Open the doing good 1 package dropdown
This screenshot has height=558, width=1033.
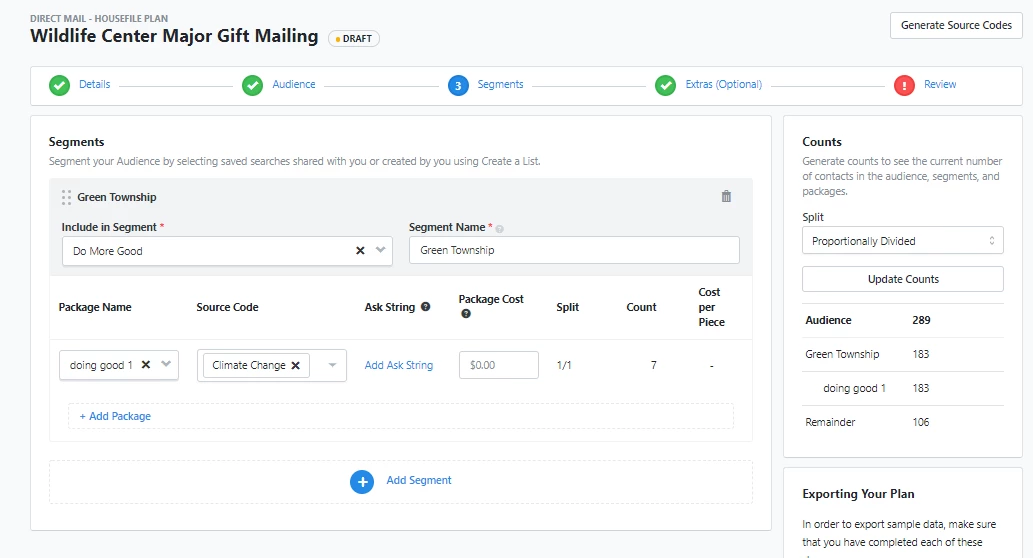click(x=166, y=364)
